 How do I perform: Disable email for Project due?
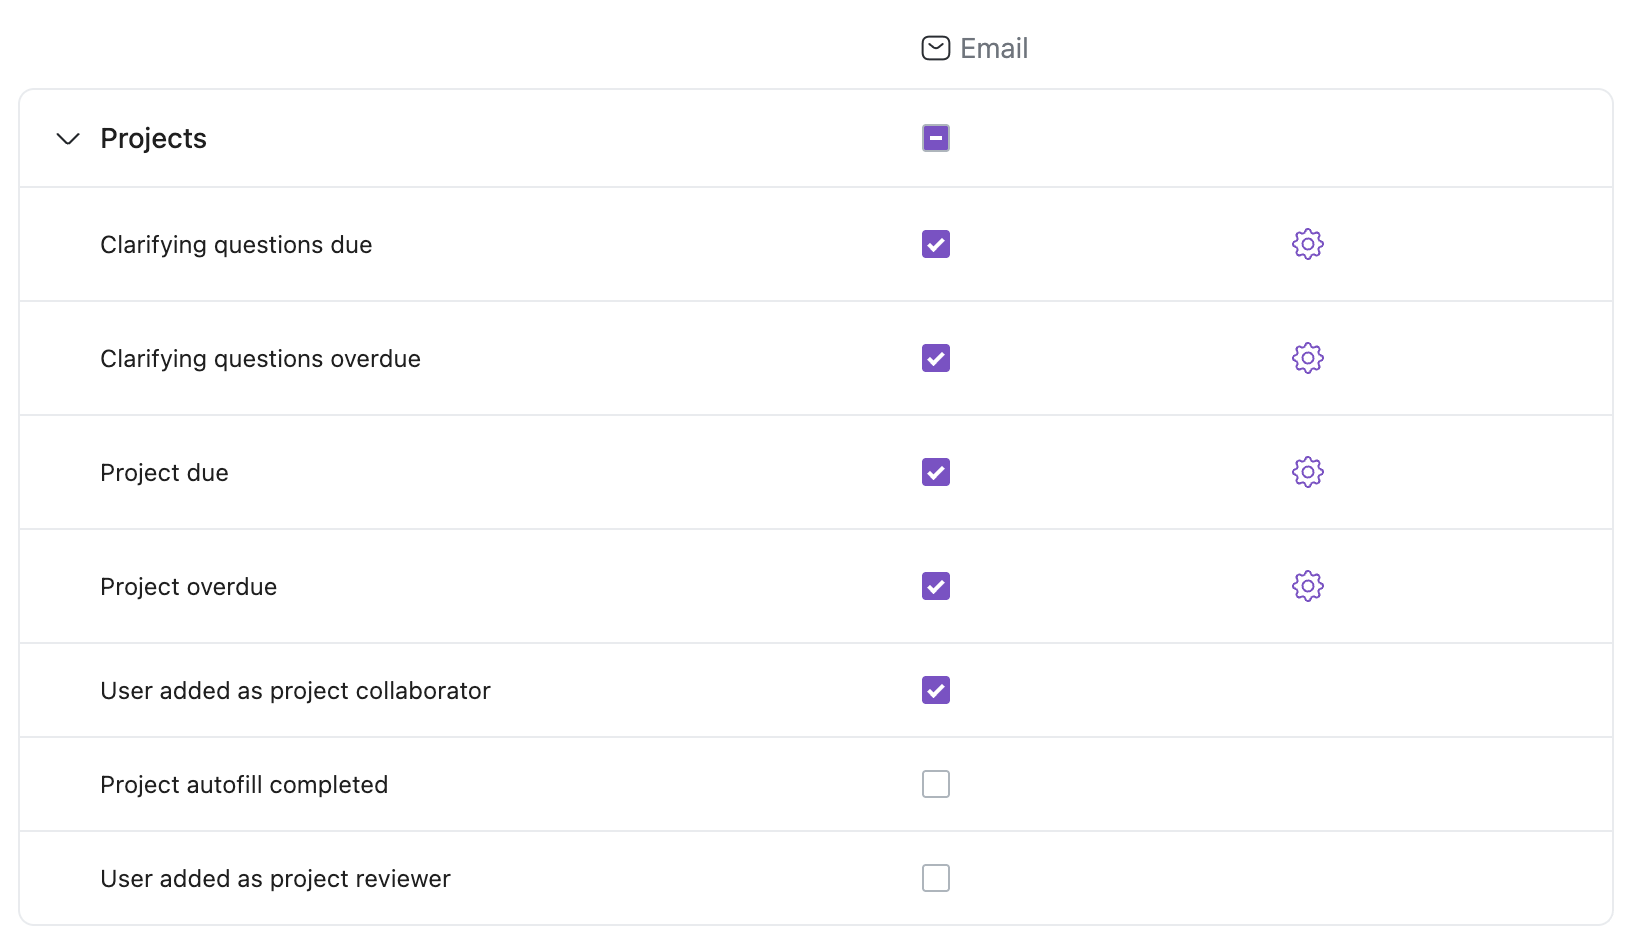point(935,472)
